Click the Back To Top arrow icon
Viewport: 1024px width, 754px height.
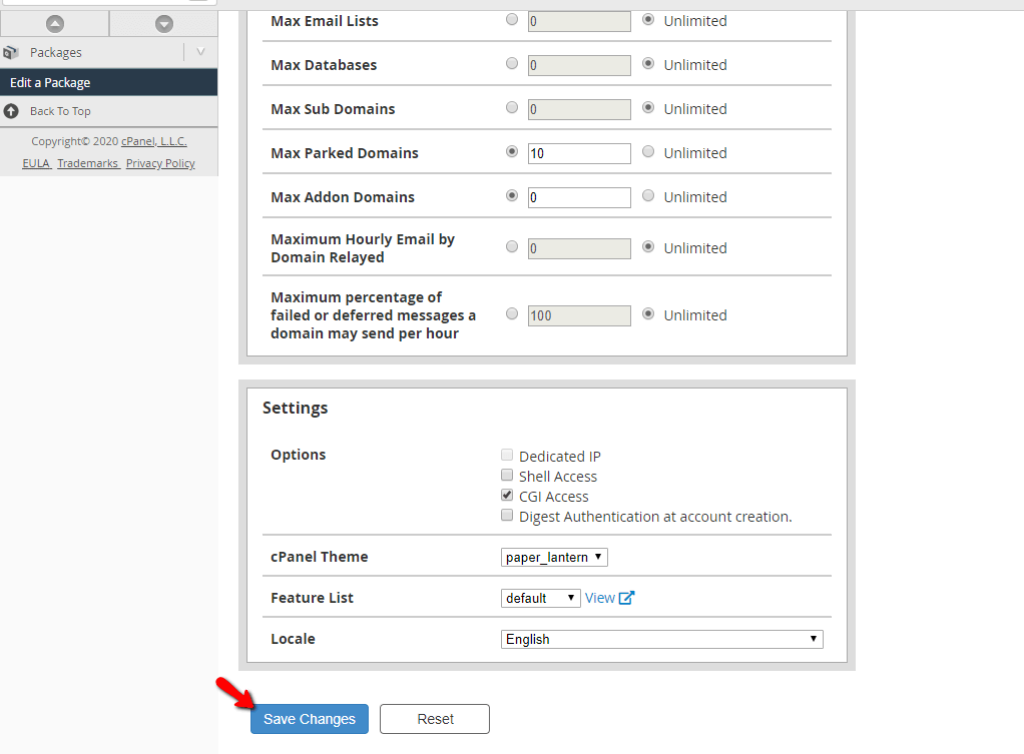11,111
